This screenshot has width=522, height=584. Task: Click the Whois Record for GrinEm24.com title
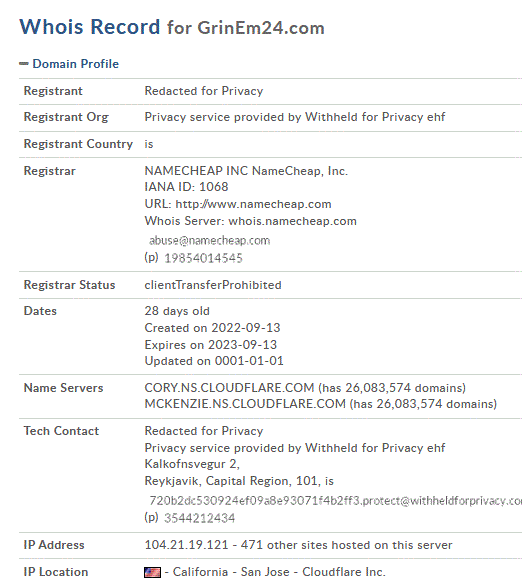click(x=172, y=27)
